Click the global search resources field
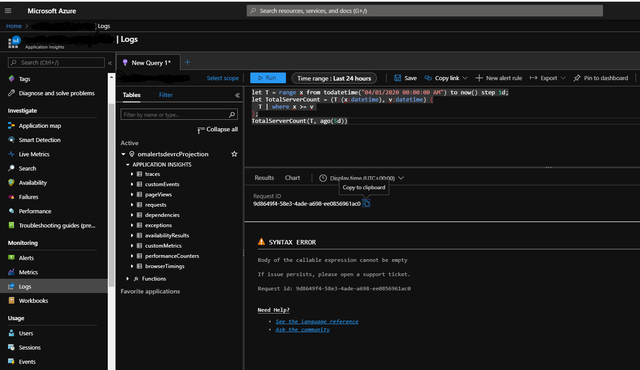 pyautogui.click(x=424, y=11)
